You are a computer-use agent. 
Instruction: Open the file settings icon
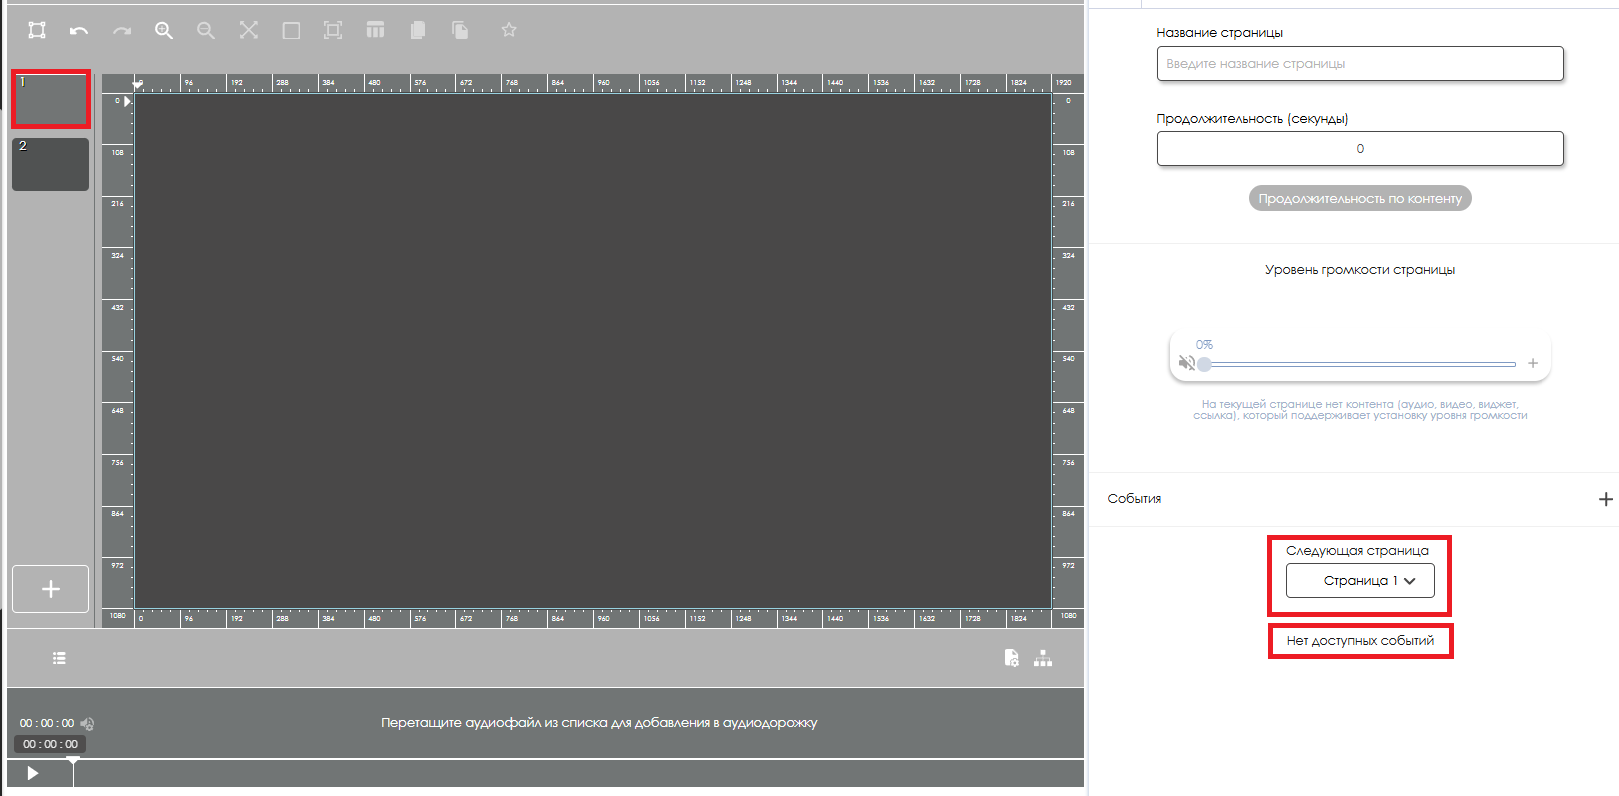click(x=1012, y=658)
